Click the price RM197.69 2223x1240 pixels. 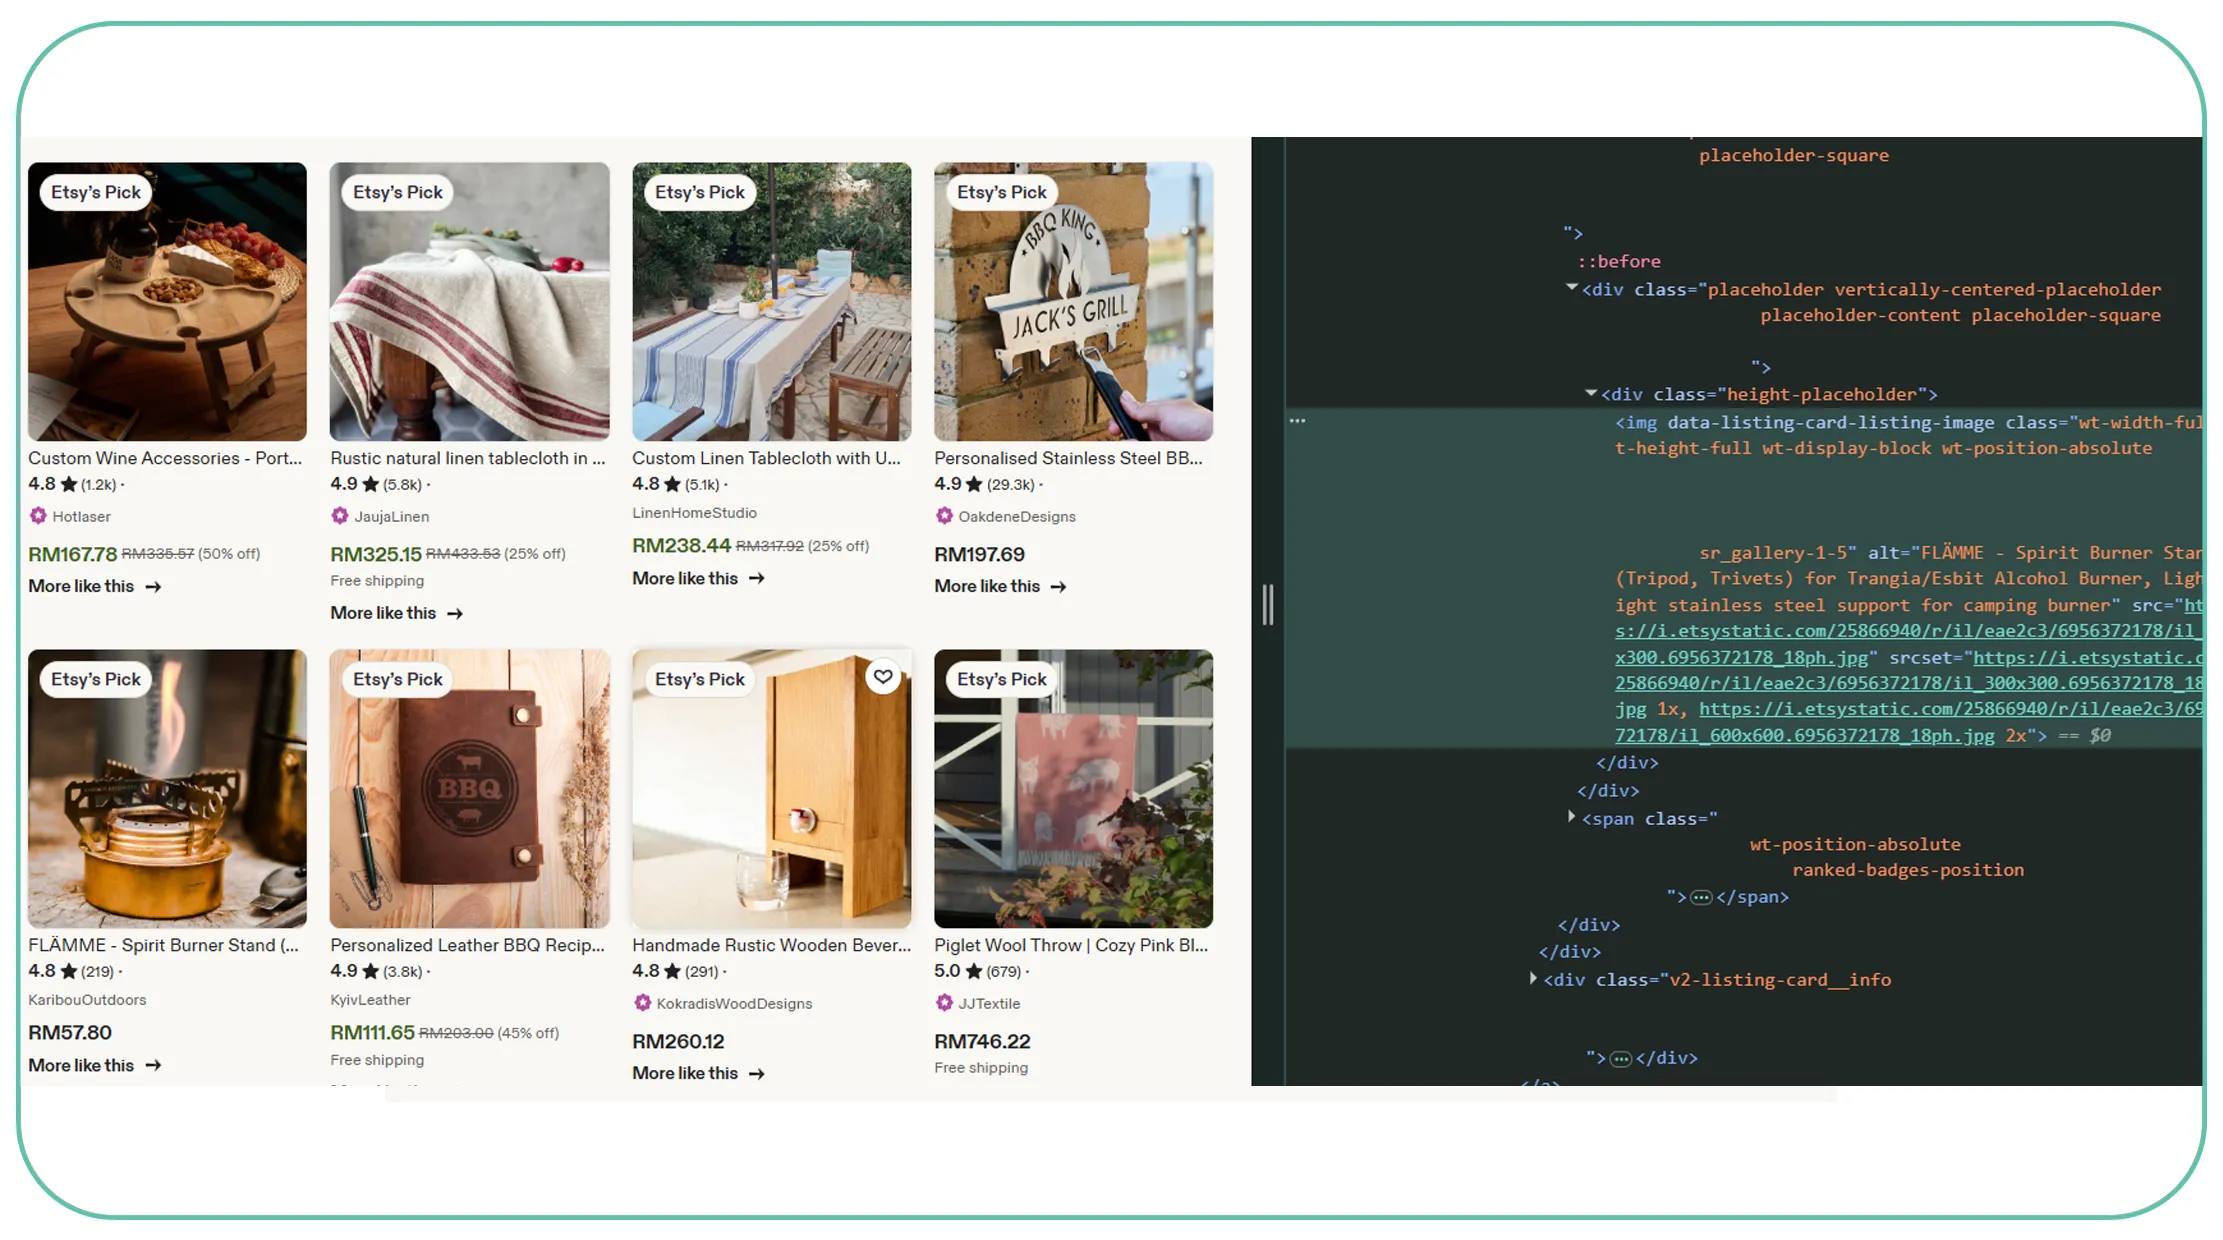click(979, 554)
